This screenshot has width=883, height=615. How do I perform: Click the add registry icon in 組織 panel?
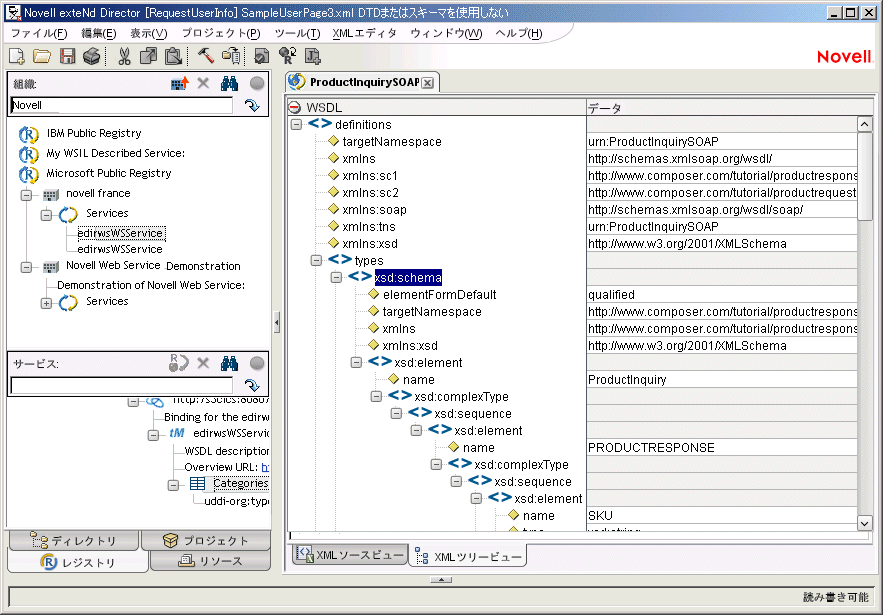click(x=179, y=84)
